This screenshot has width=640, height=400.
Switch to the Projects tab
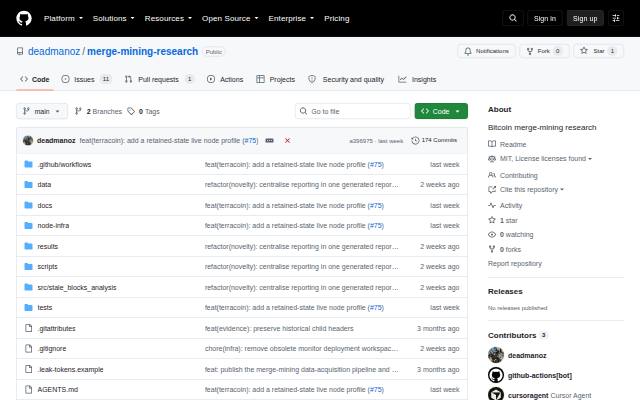click(276, 79)
